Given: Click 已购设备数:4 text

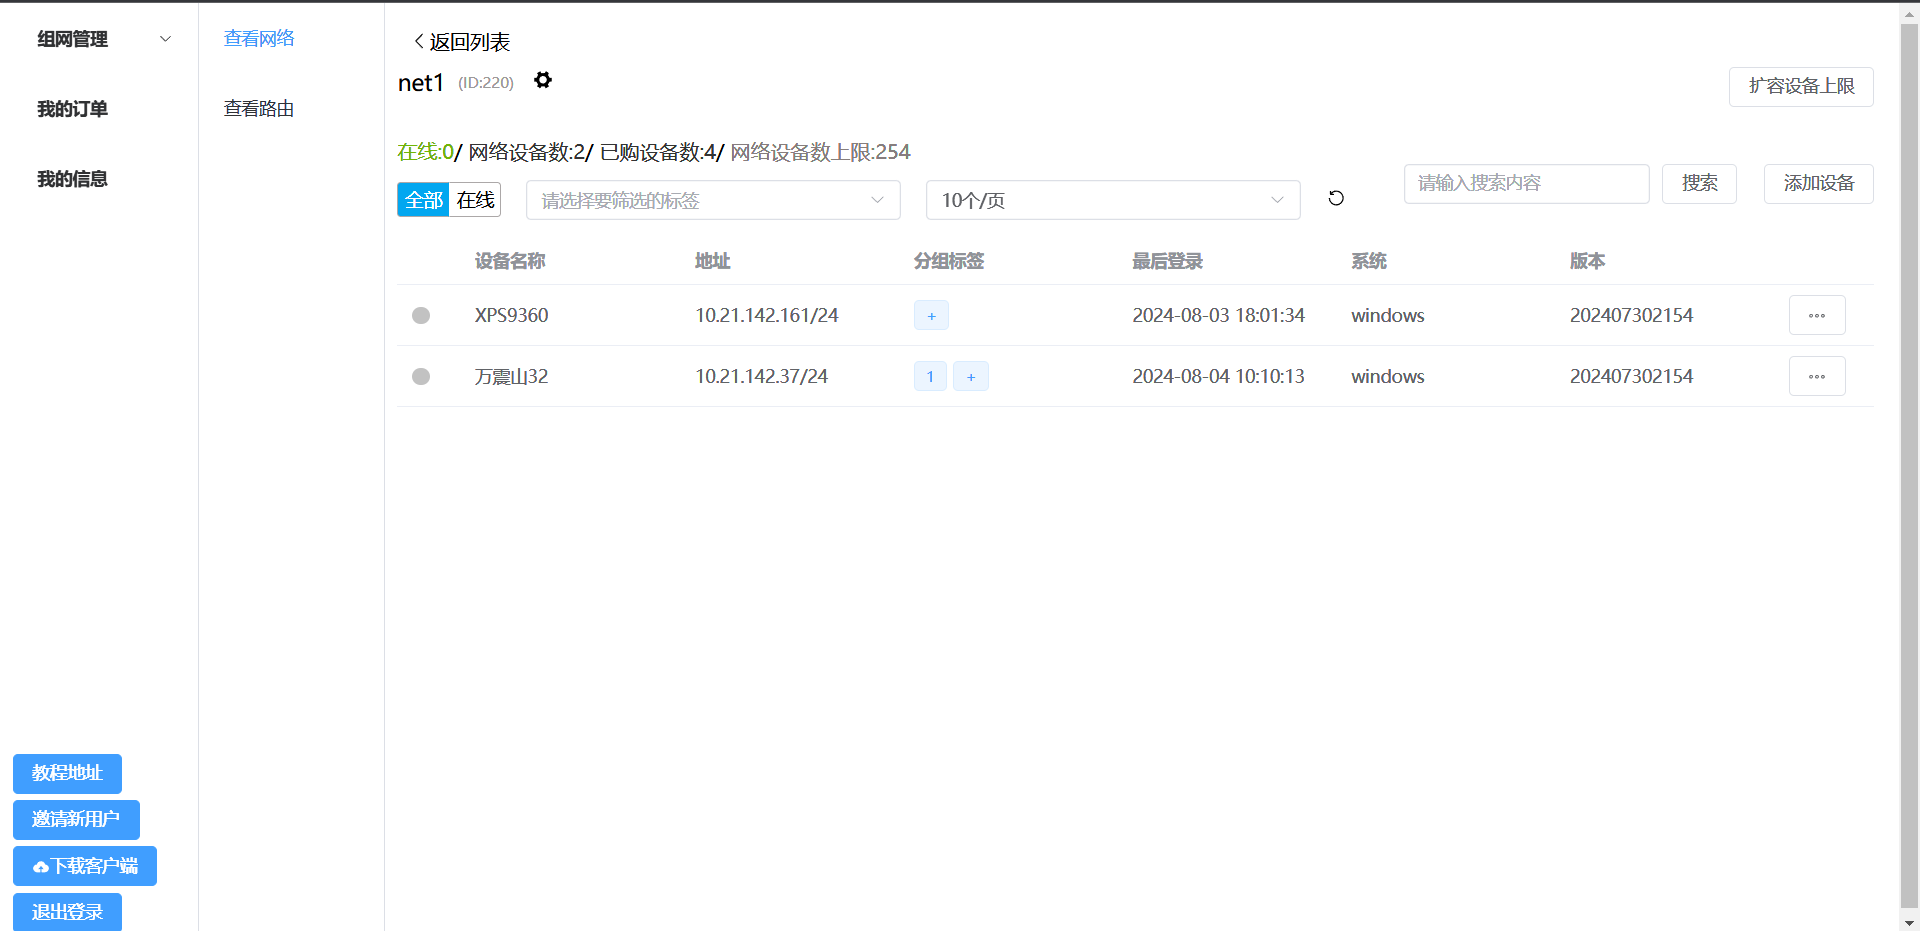Looking at the screenshot, I should pyautogui.click(x=658, y=151).
